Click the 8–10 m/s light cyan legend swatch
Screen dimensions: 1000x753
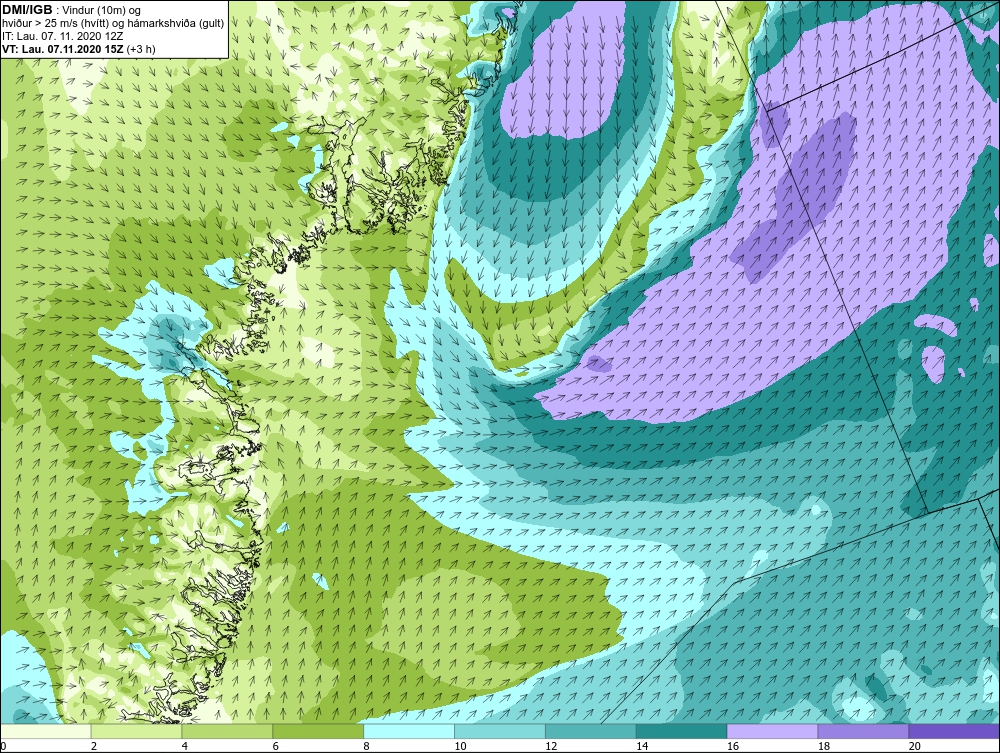click(409, 731)
